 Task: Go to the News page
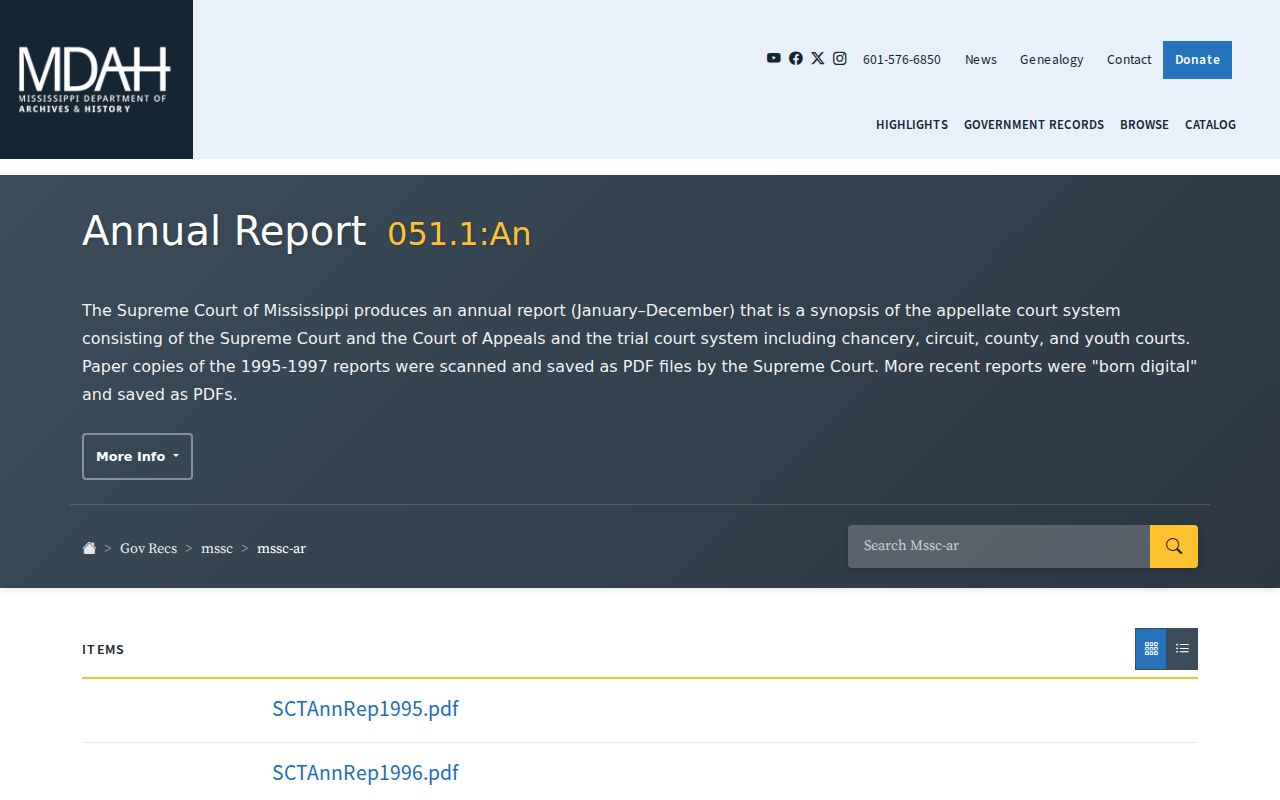980,59
